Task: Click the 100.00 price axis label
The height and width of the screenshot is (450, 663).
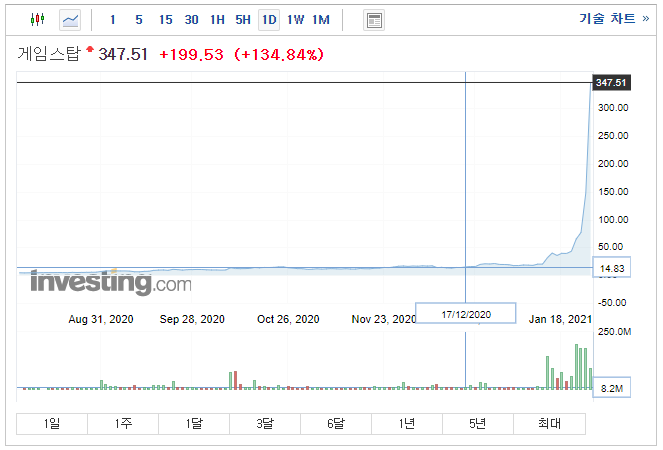Action: coord(613,220)
